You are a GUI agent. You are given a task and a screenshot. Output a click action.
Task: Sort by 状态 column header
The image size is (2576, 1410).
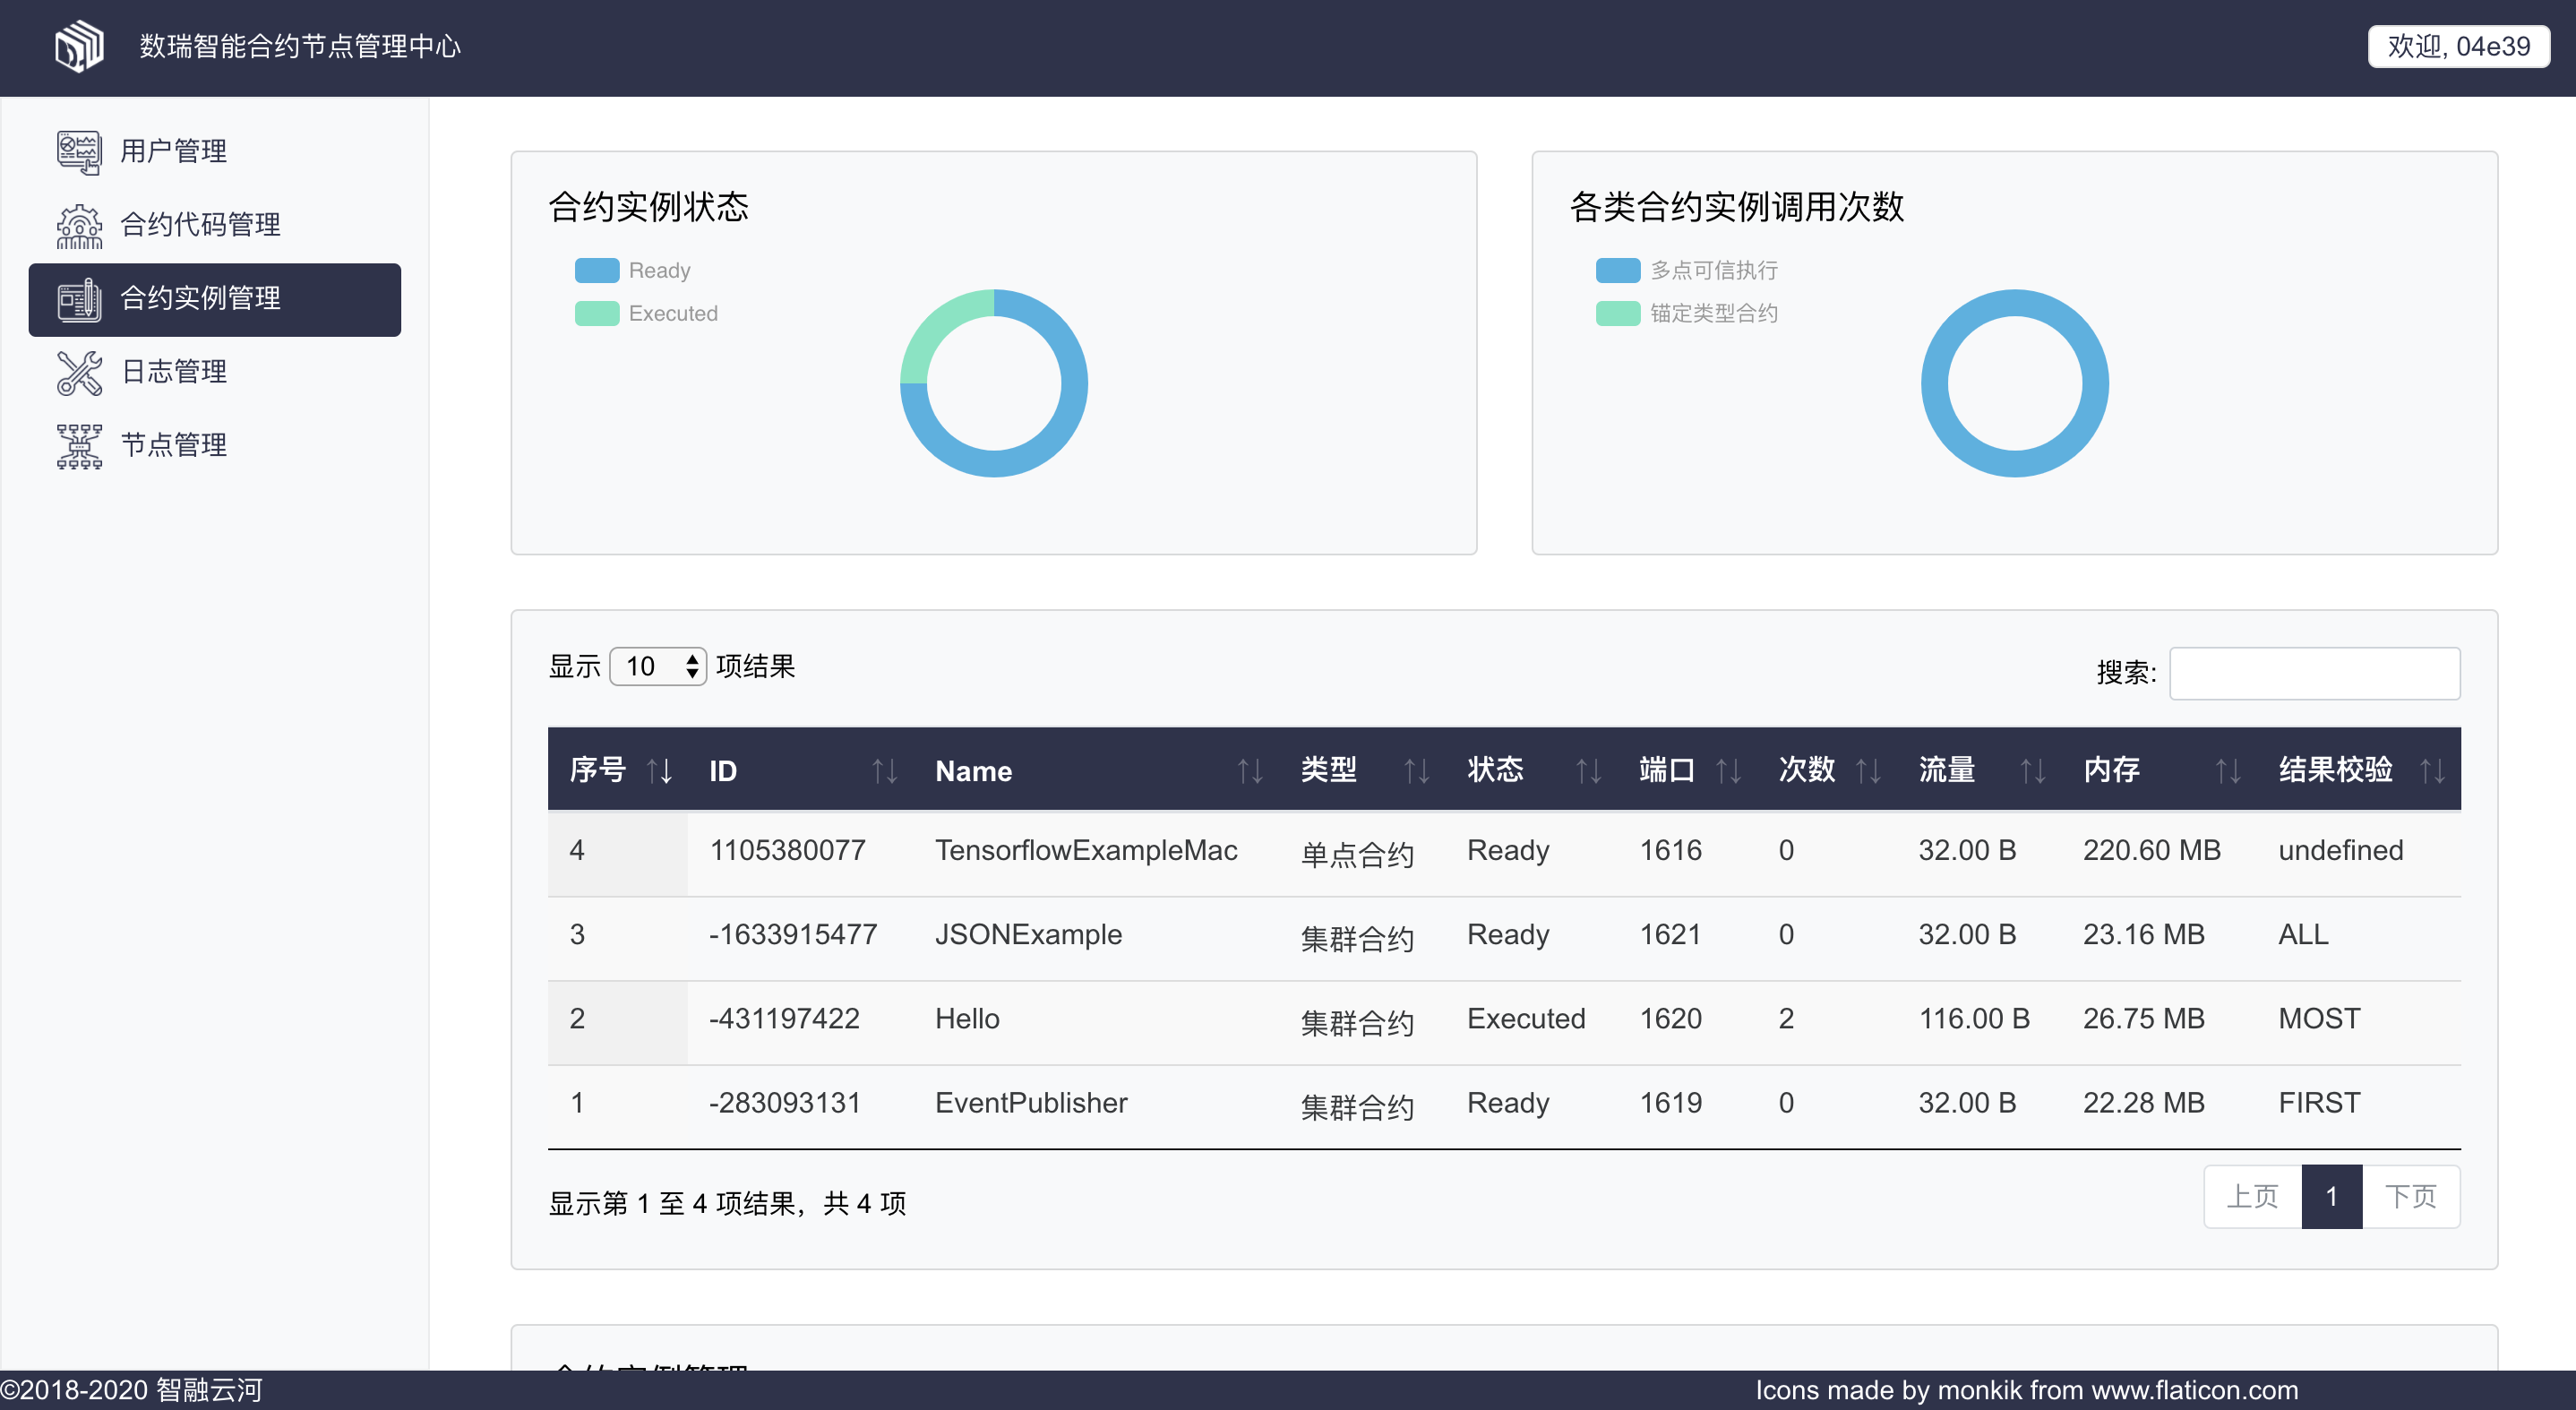coord(1495,770)
